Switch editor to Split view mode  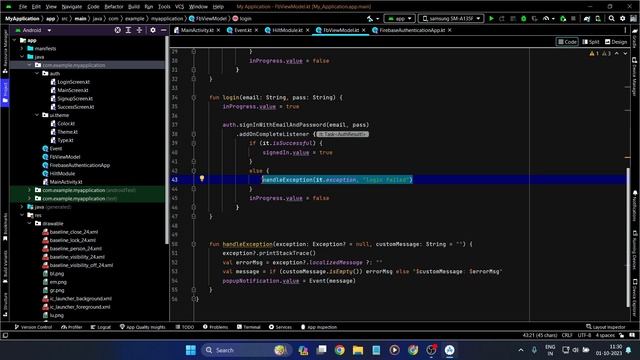(x=591, y=42)
